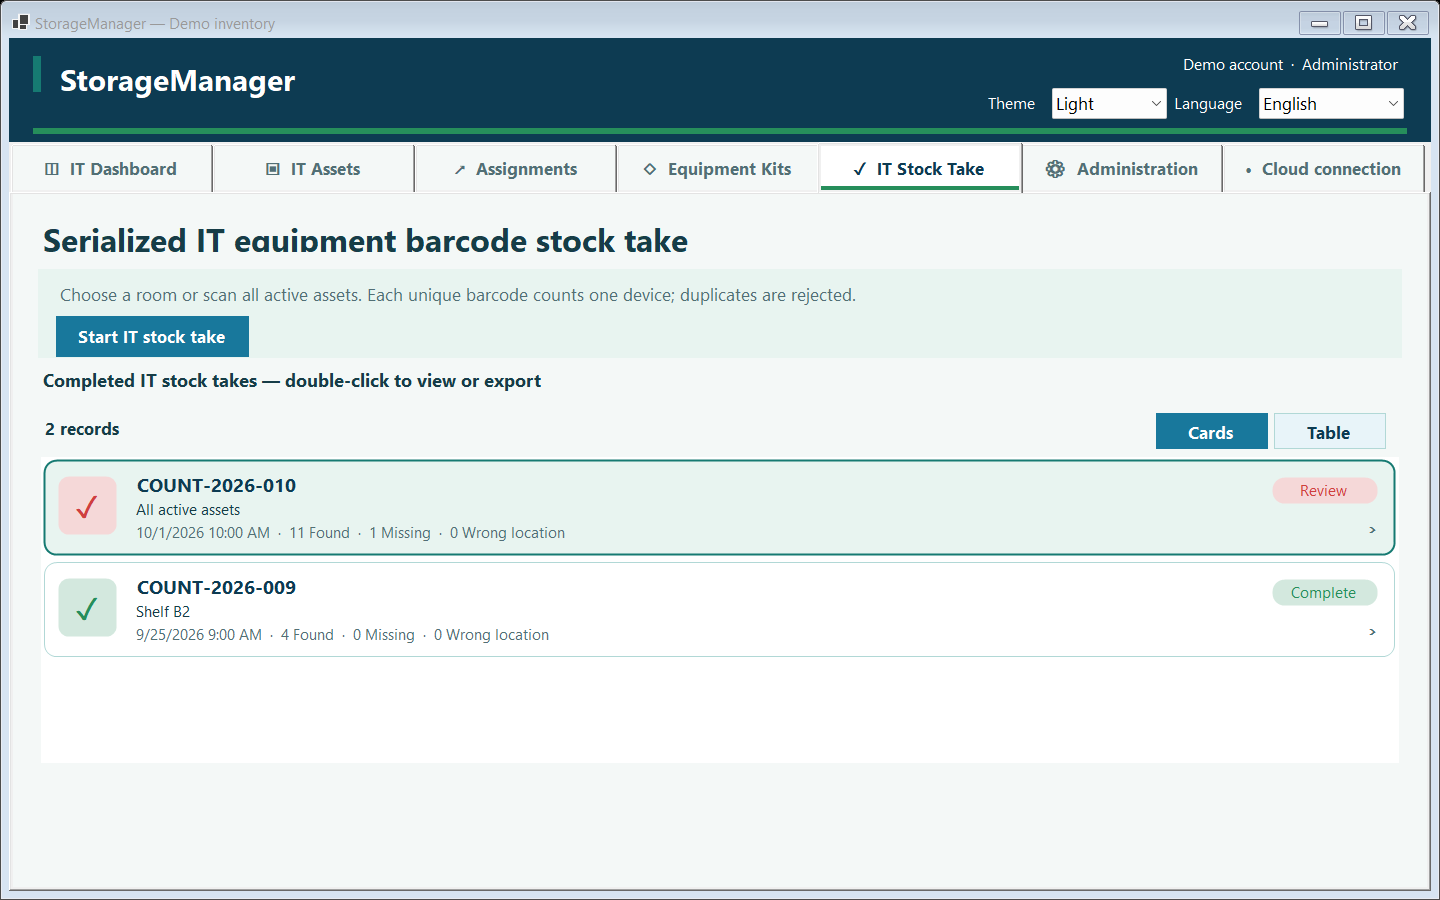Viewport: 1440px width, 900px height.
Task: Click 'Shelf B2' text
Action: [163, 612]
